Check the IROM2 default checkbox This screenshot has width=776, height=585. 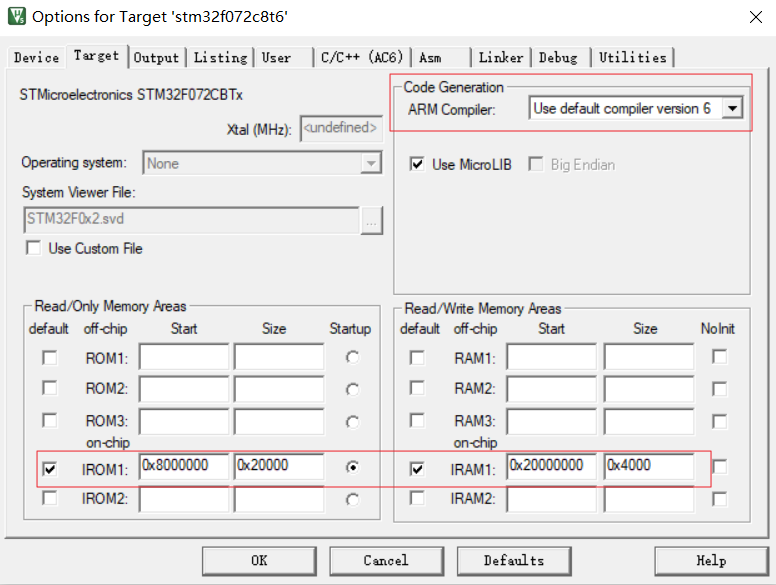click(x=49, y=498)
